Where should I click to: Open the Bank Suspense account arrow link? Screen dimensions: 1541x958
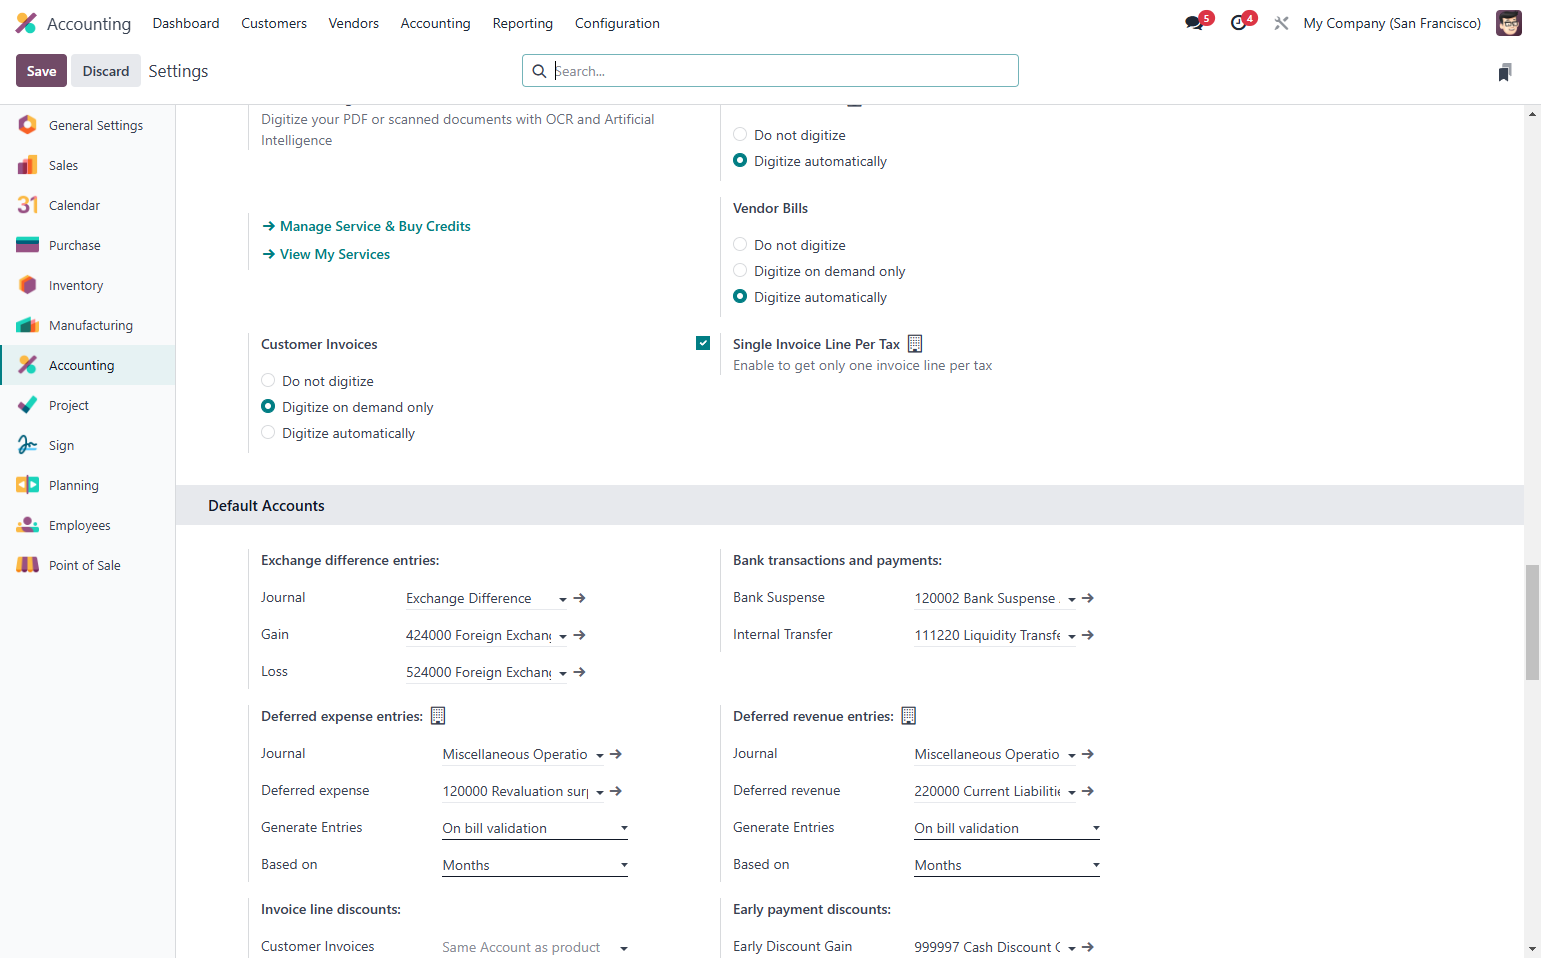1088,598
